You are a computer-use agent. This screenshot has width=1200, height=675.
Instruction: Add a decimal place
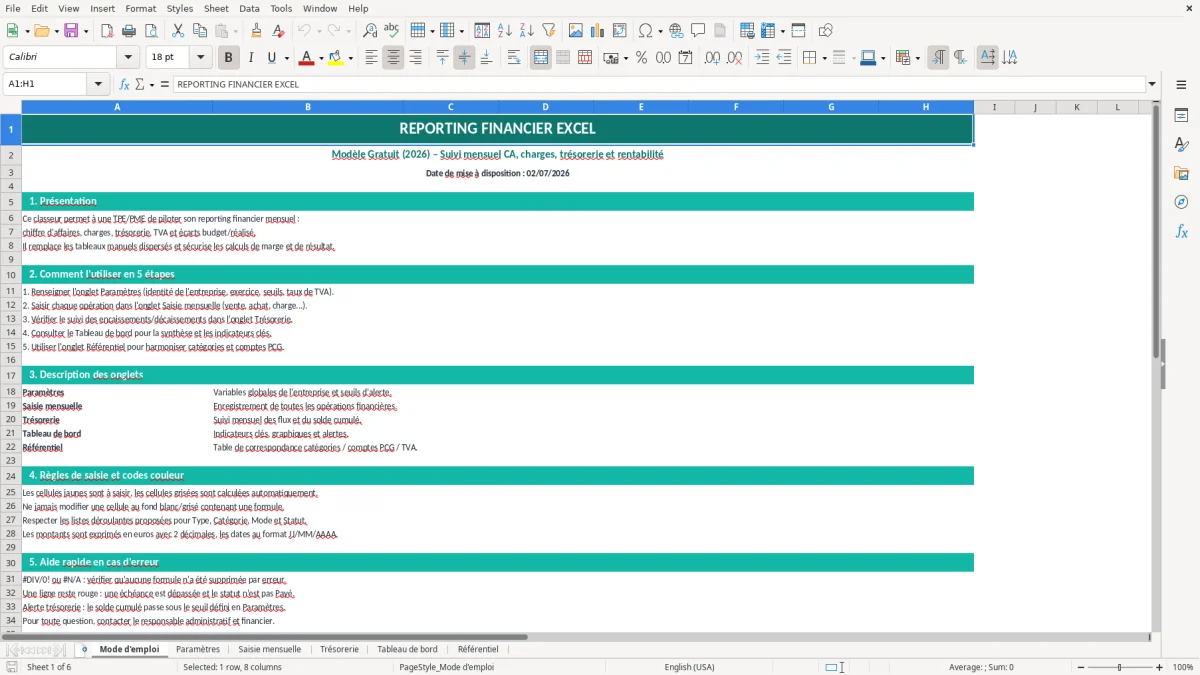click(x=713, y=58)
